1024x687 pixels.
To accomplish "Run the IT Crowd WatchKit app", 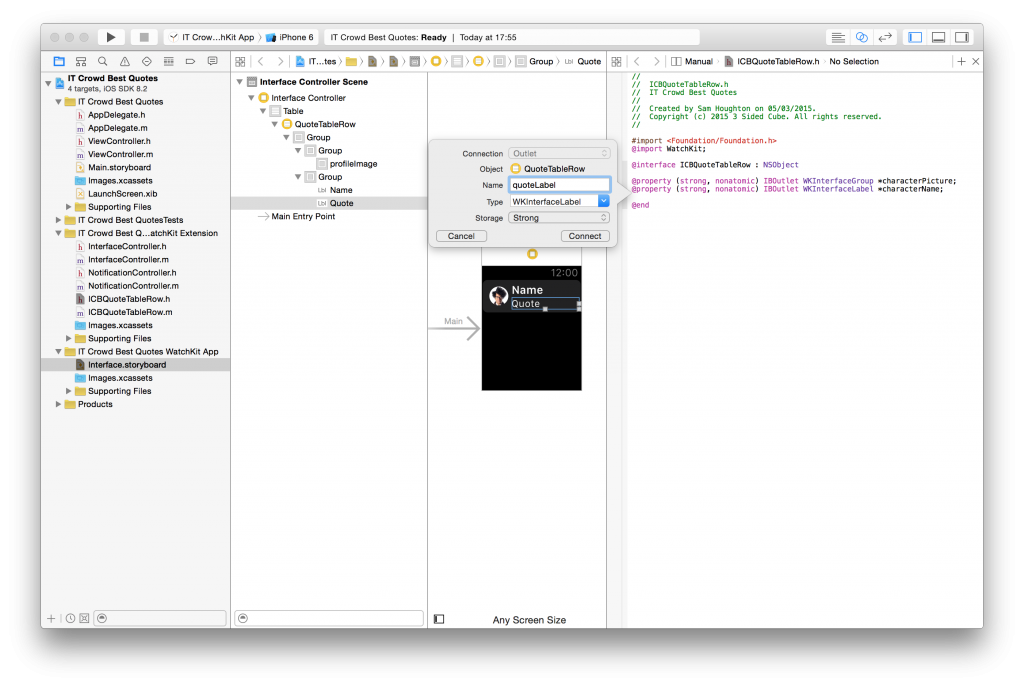I will click(x=111, y=36).
